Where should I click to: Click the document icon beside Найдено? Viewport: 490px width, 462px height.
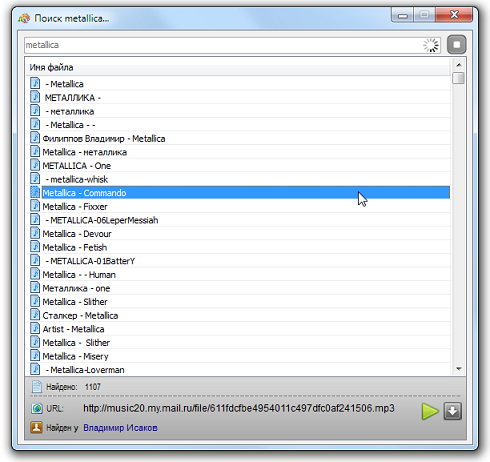tap(37, 387)
